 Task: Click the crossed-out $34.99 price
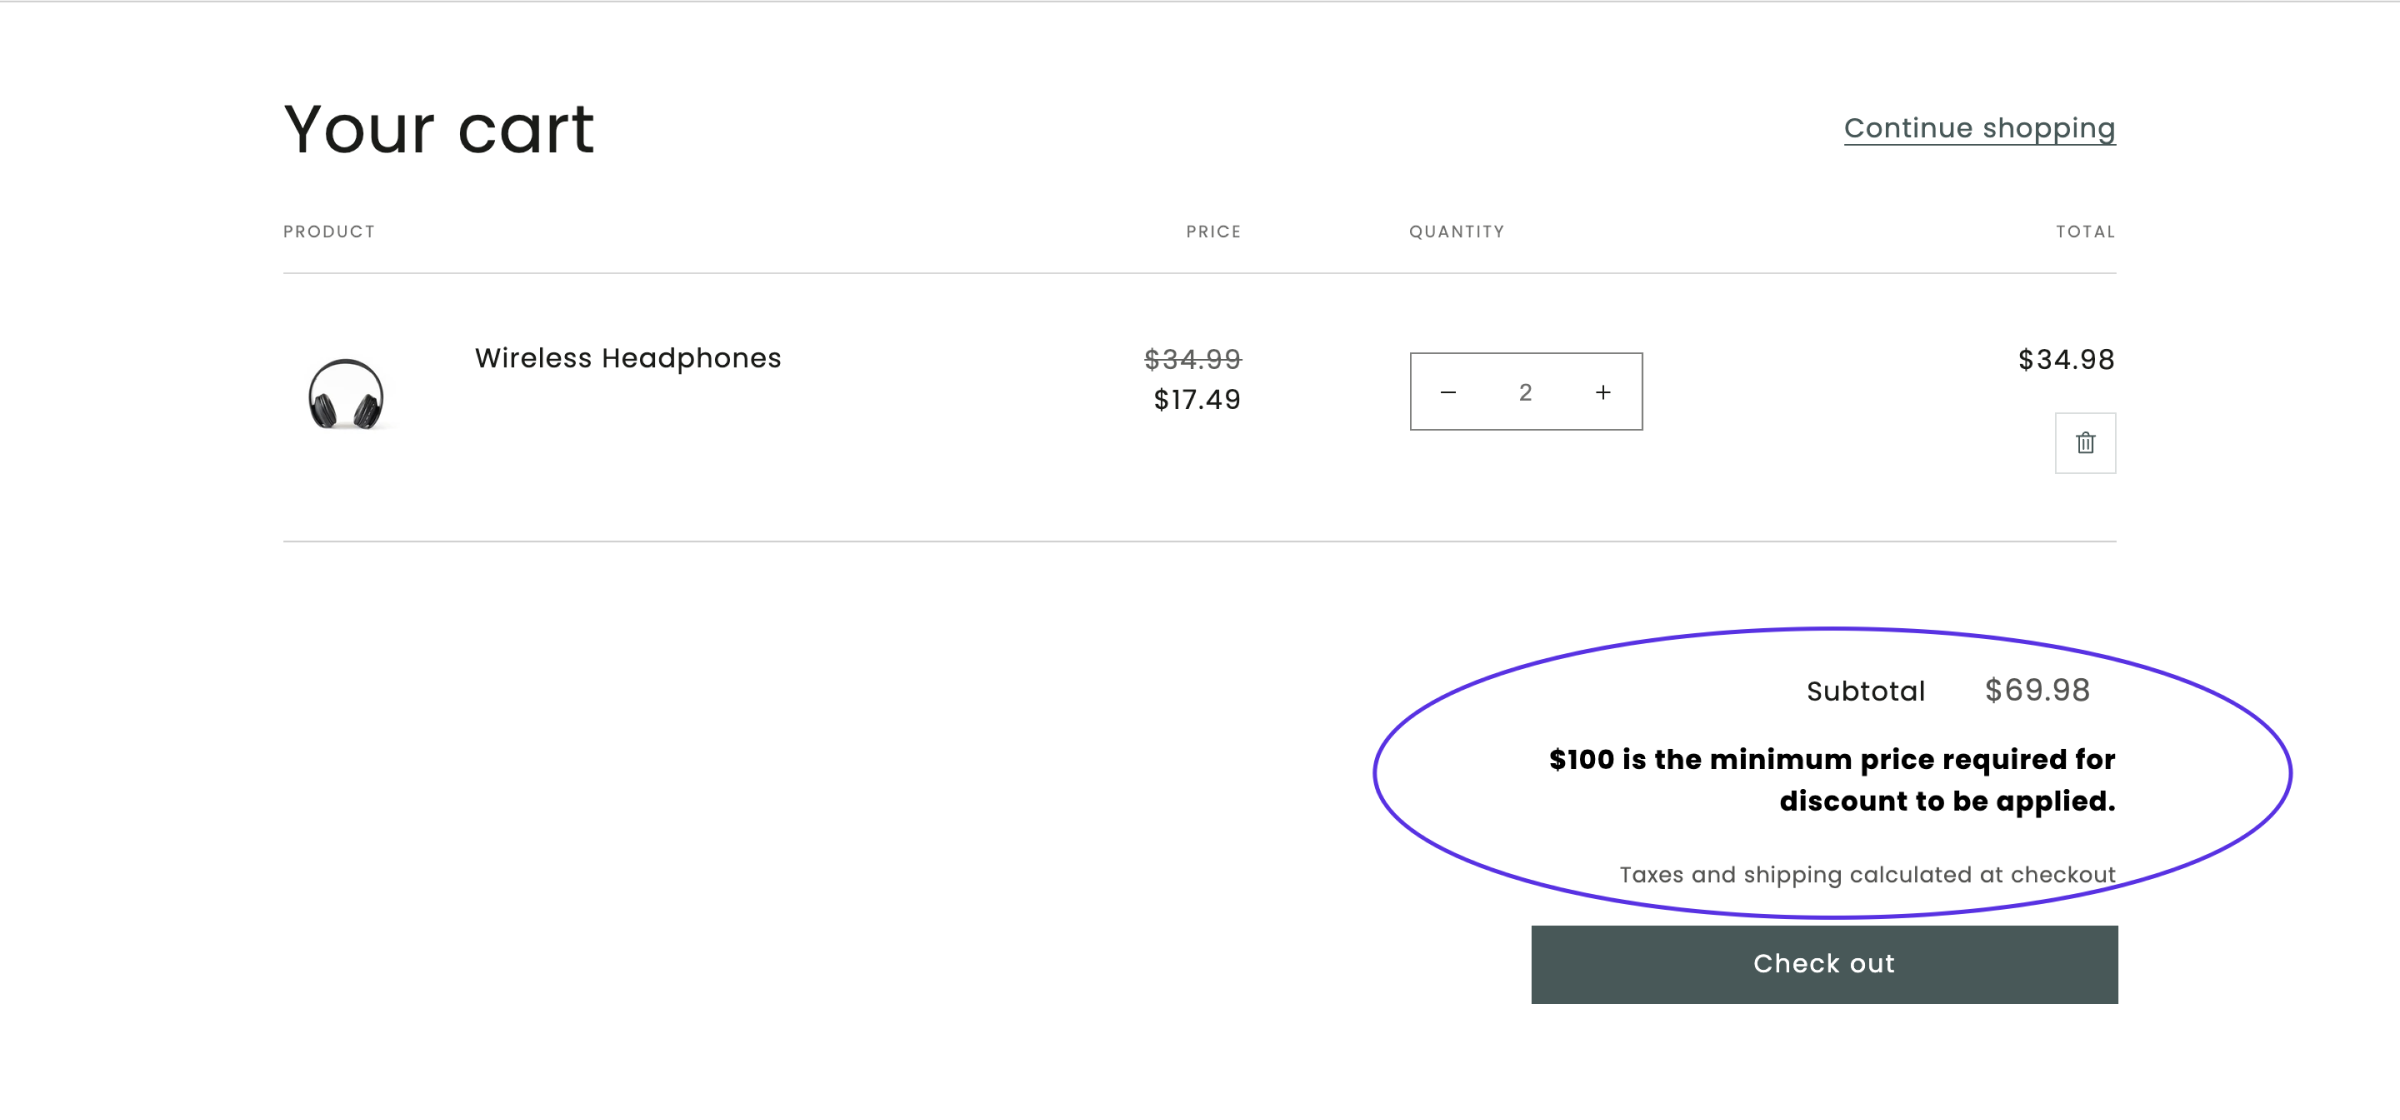pos(1192,359)
